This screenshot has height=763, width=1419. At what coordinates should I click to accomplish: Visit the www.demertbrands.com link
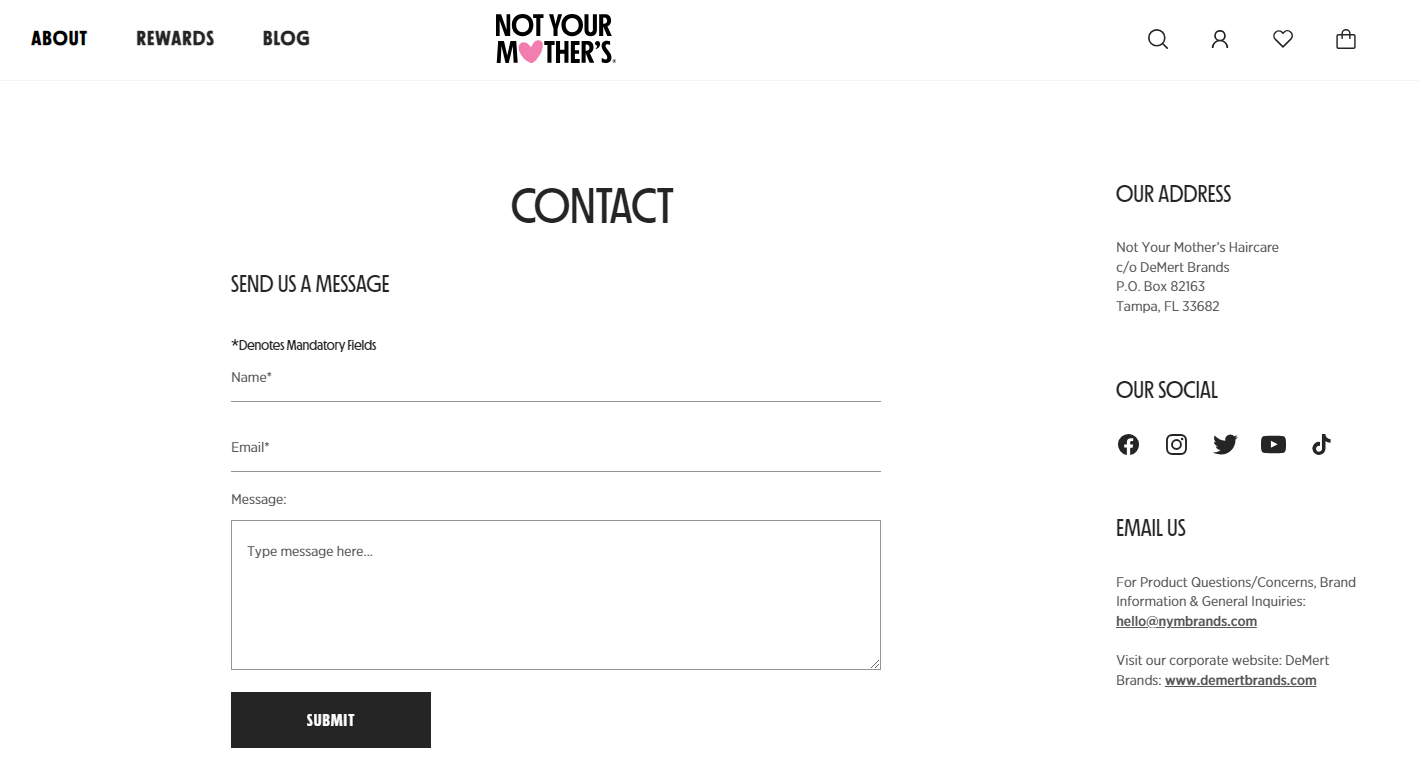[x=1240, y=681]
